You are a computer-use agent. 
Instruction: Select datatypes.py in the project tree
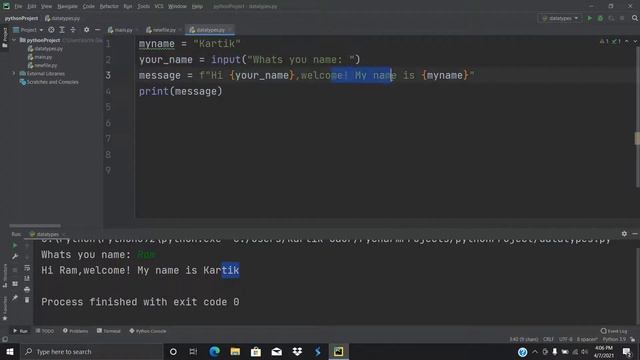coord(45,49)
